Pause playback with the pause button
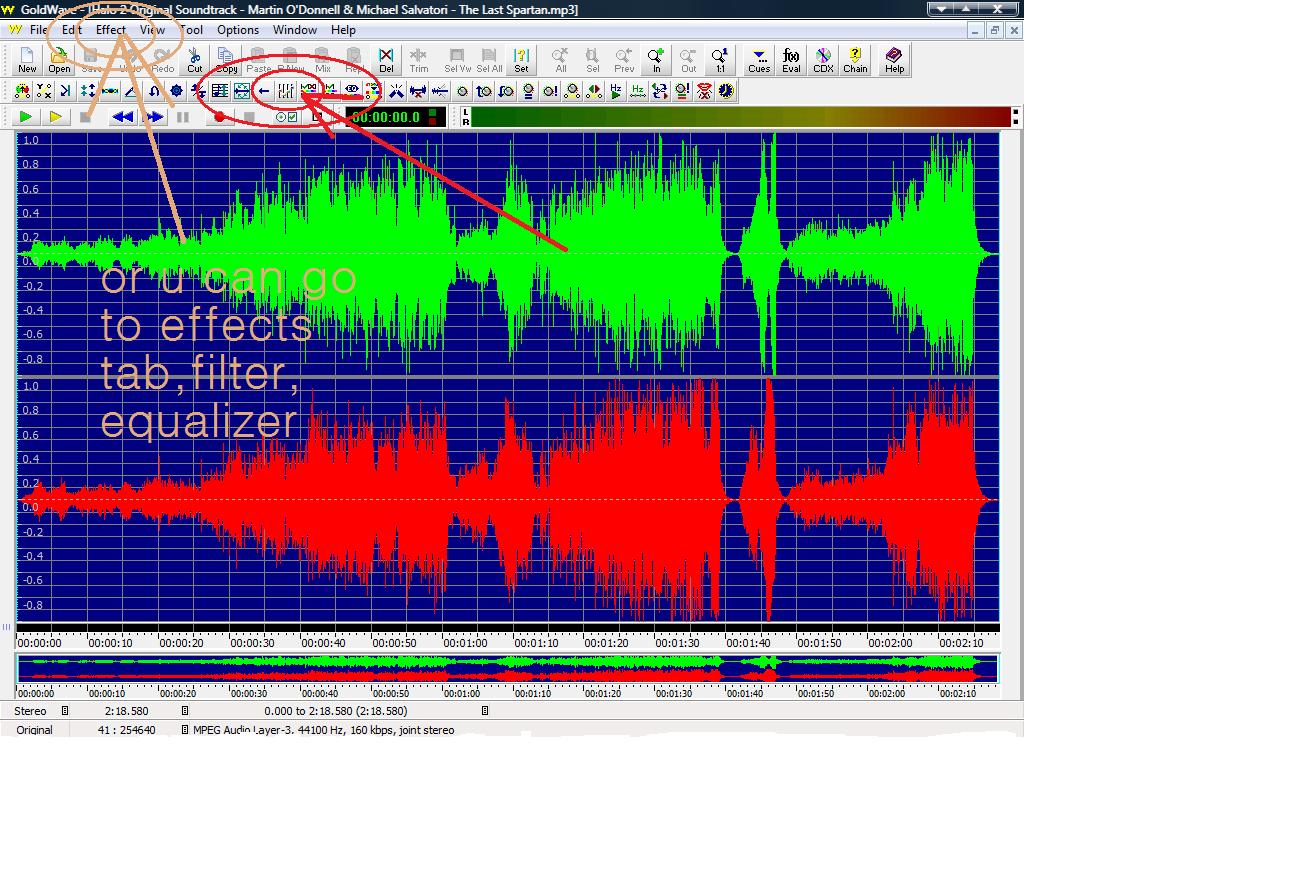 183,117
